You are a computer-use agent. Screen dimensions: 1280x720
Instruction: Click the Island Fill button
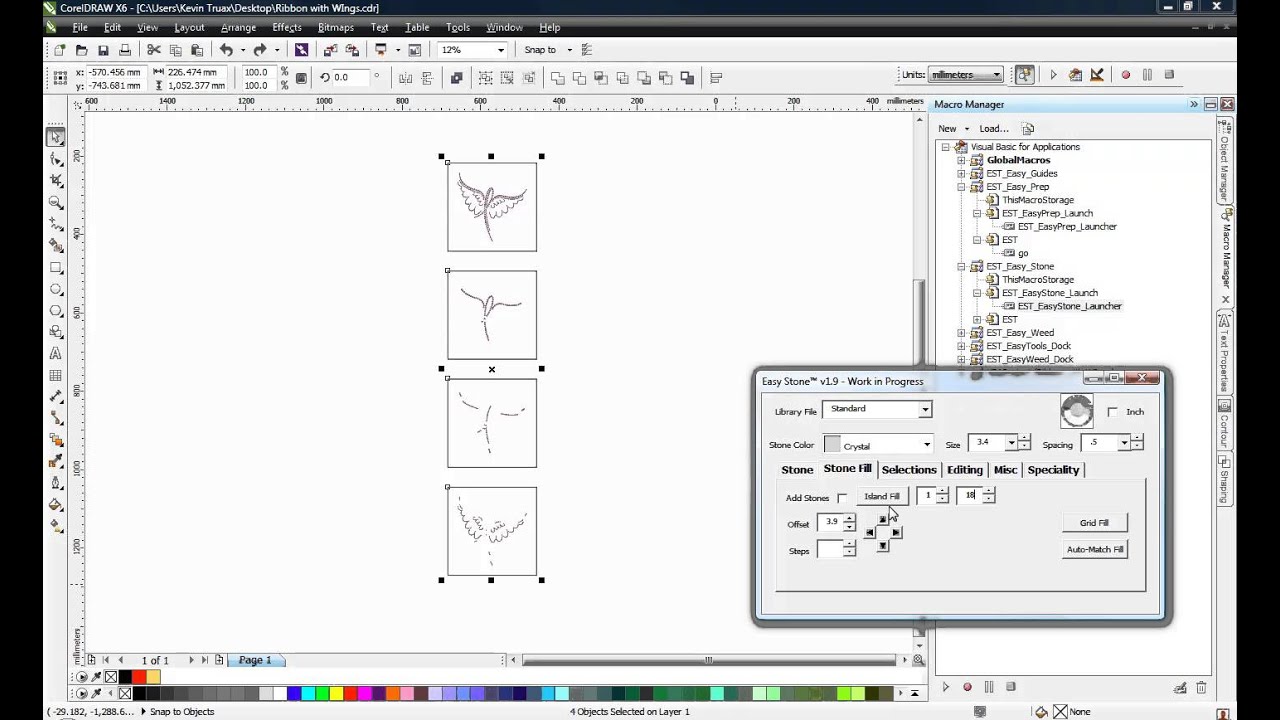pos(882,496)
